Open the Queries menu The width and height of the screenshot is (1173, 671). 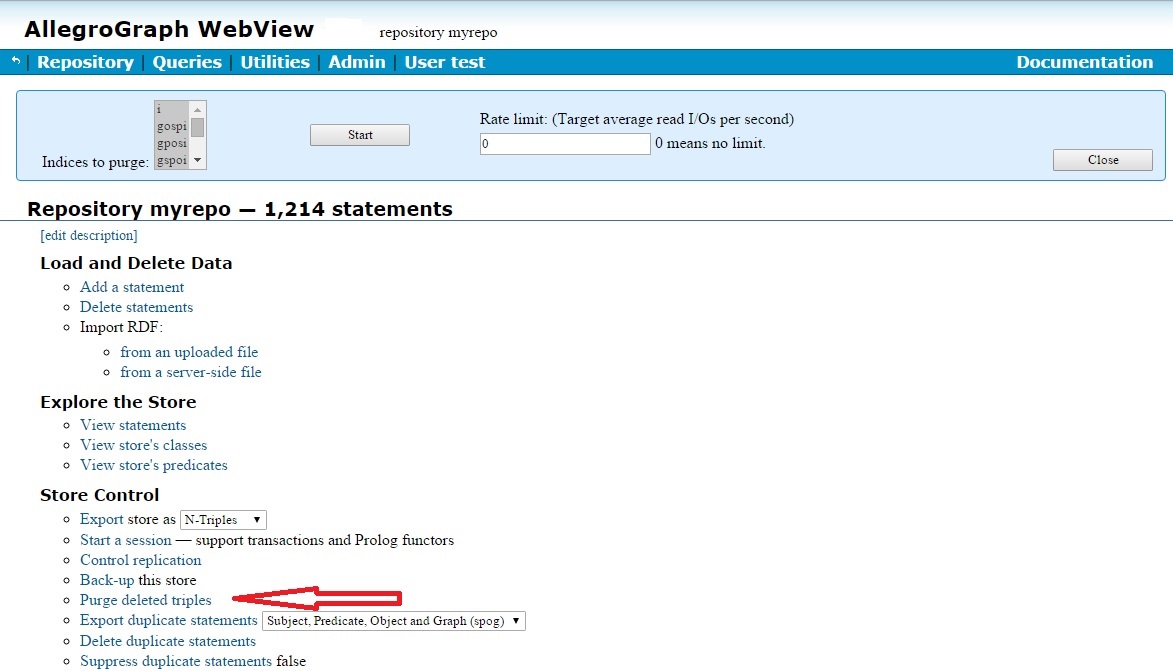click(x=187, y=62)
